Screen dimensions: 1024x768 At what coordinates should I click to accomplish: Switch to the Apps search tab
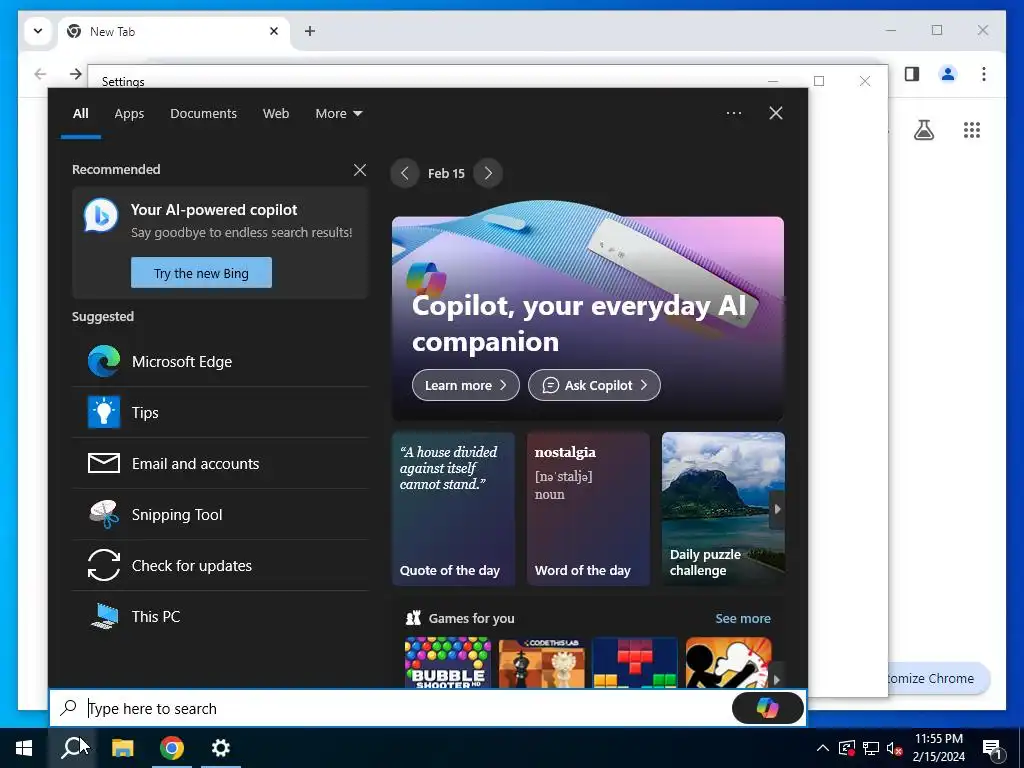(x=129, y=114)
